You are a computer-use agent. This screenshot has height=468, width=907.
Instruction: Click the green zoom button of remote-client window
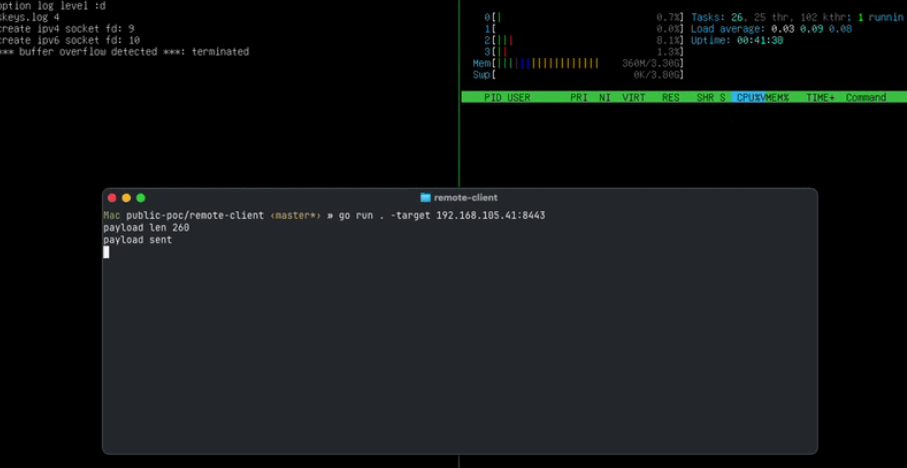(x=141, y=198)
